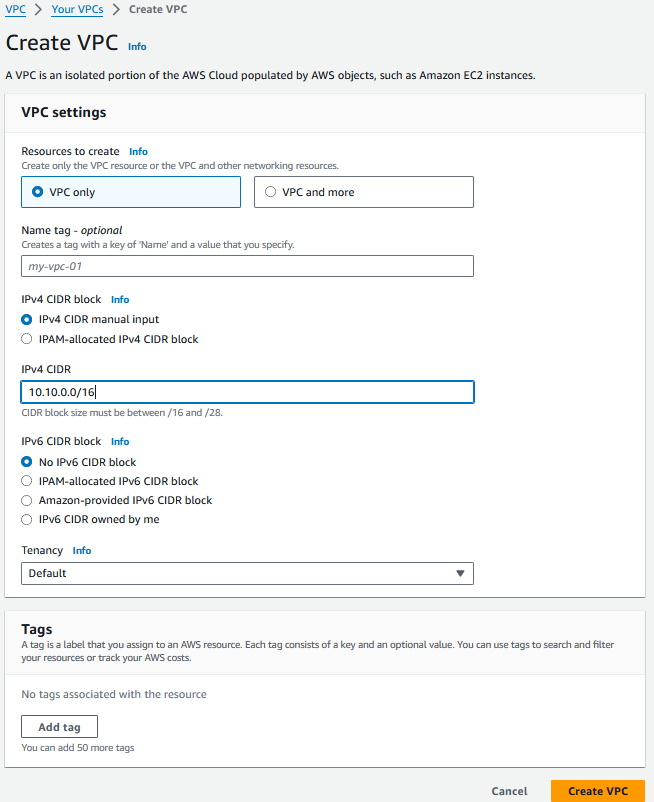654x802 pixels.
Task: Go to Your VPCs breadcrumb
Action: [77, 9]
